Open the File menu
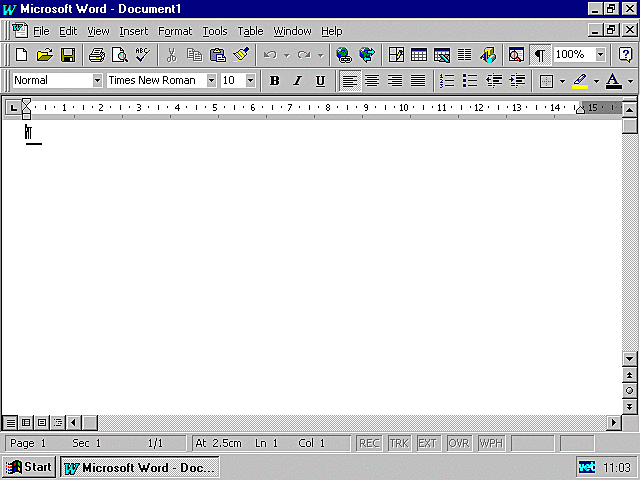The height and width of the screenshot is (480, 640). [41, 31]
